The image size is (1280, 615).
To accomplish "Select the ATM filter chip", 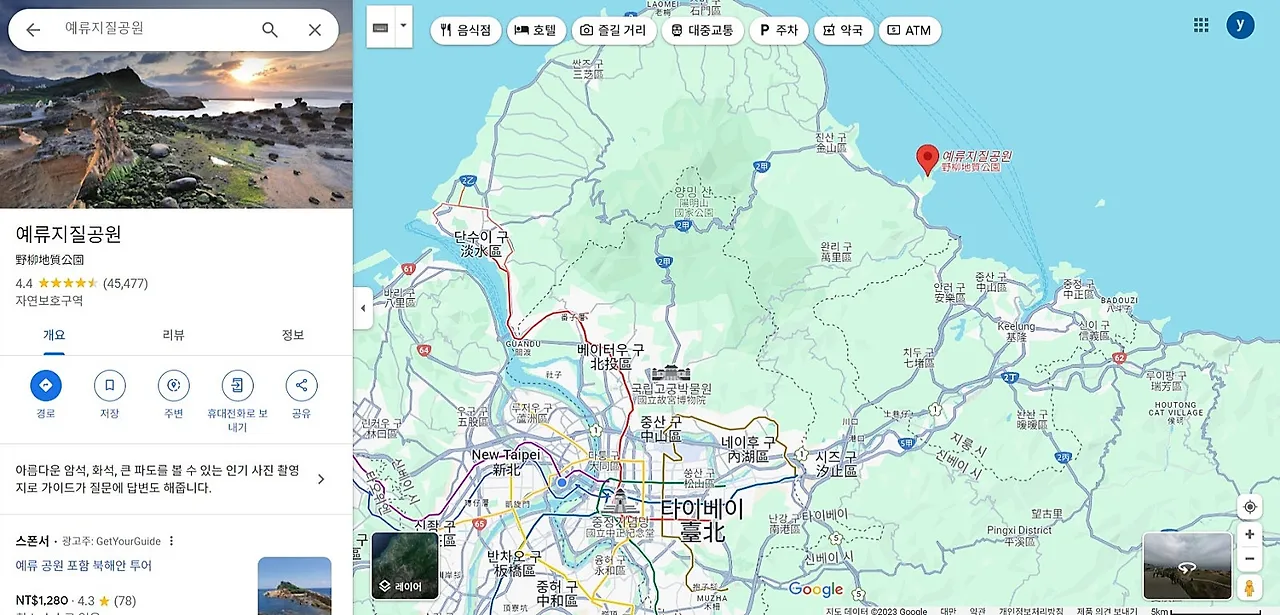I will (909, 30).
